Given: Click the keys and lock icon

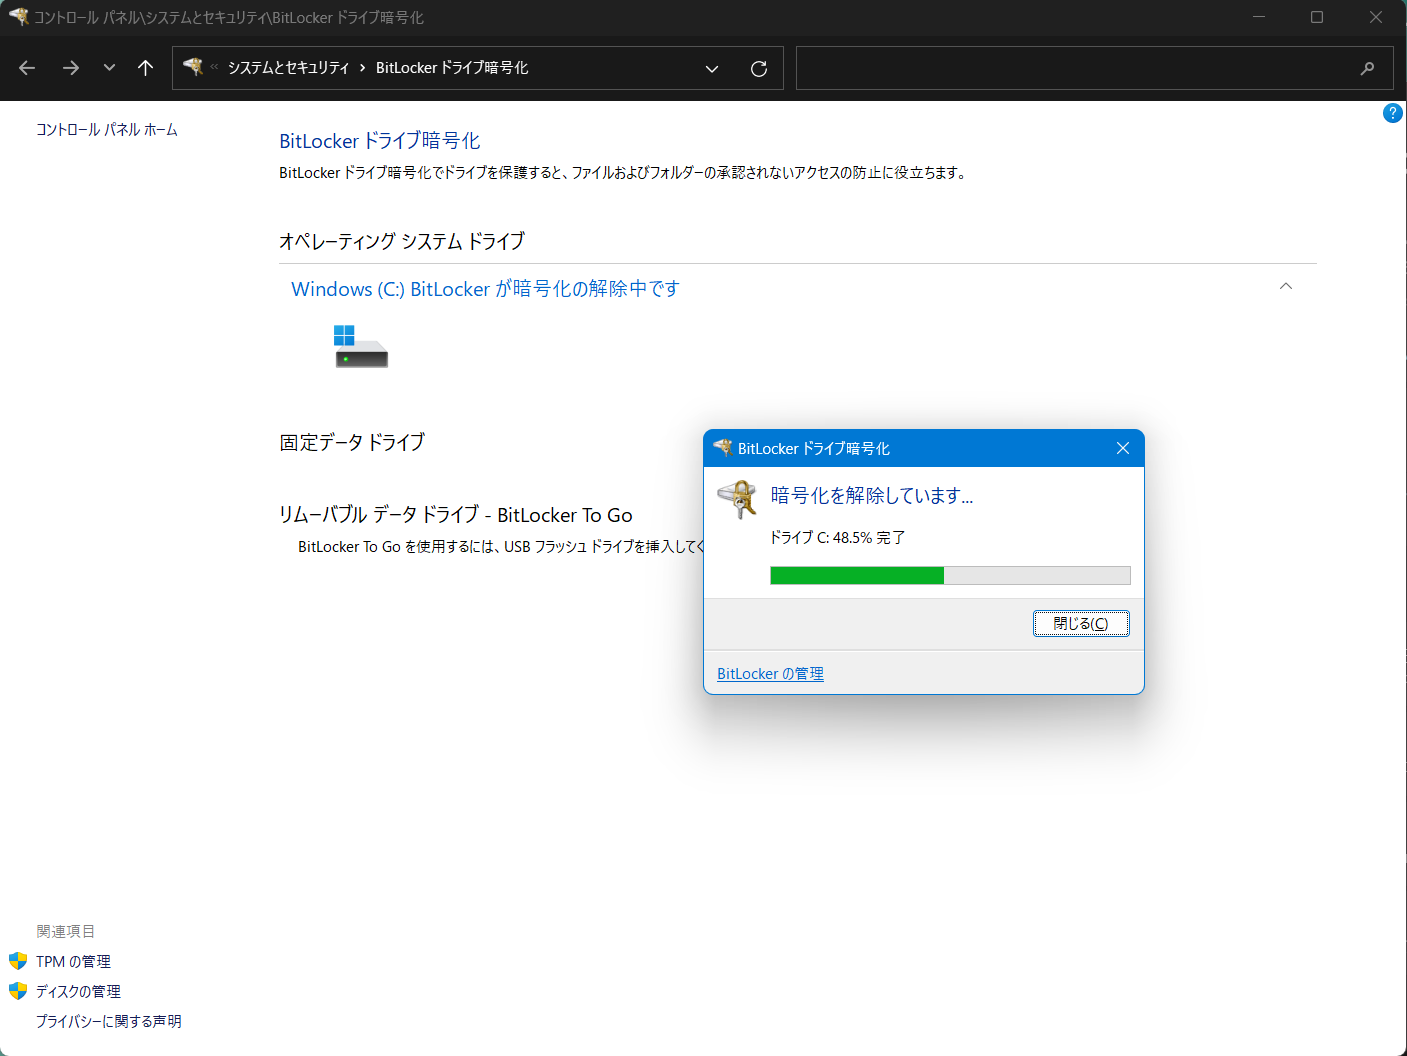Looking at the screenshot, I should pos(738,498).
